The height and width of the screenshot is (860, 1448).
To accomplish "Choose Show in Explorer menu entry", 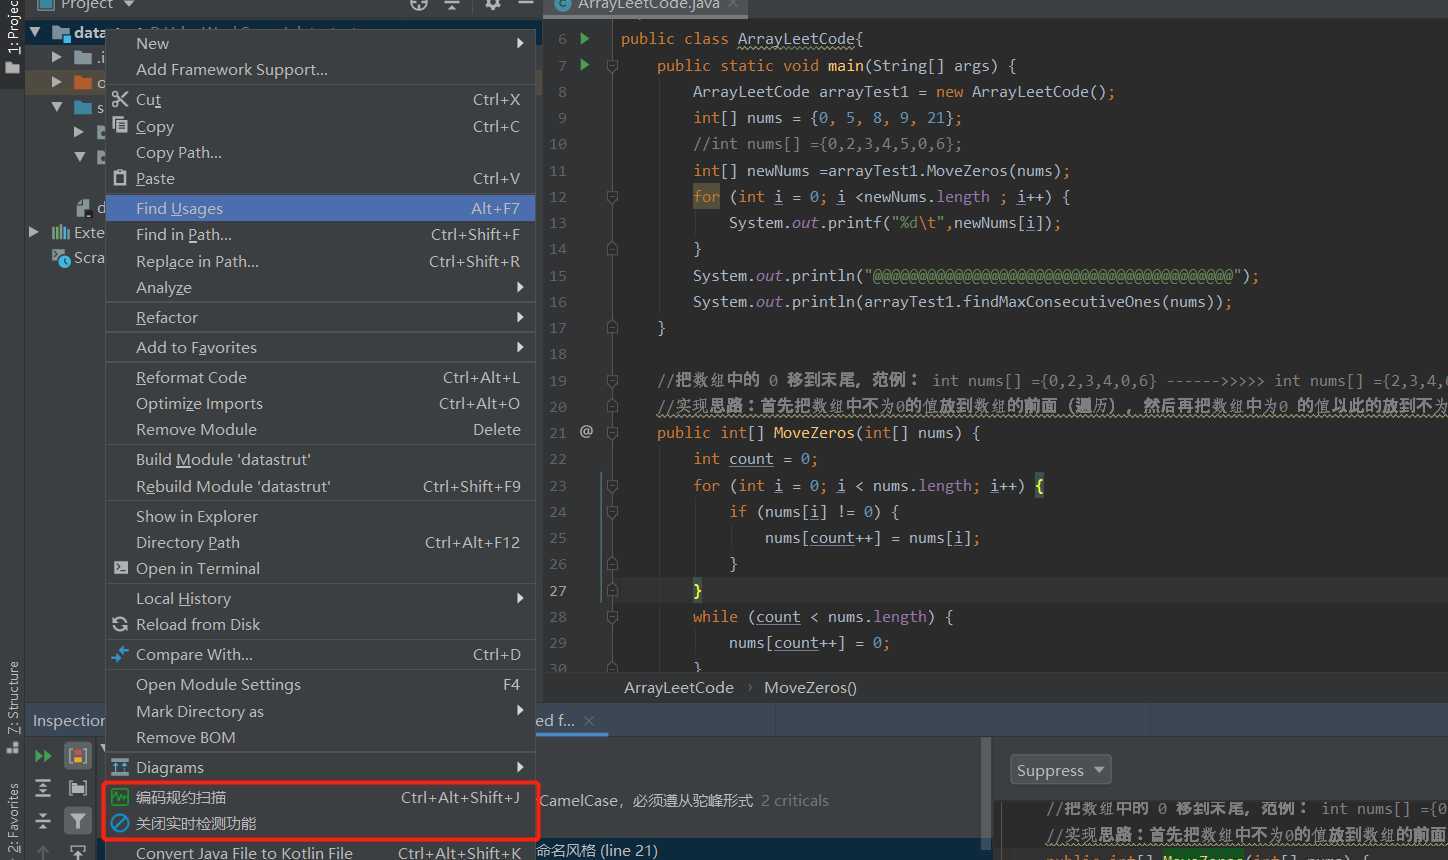I will click(x=321, y=516).
